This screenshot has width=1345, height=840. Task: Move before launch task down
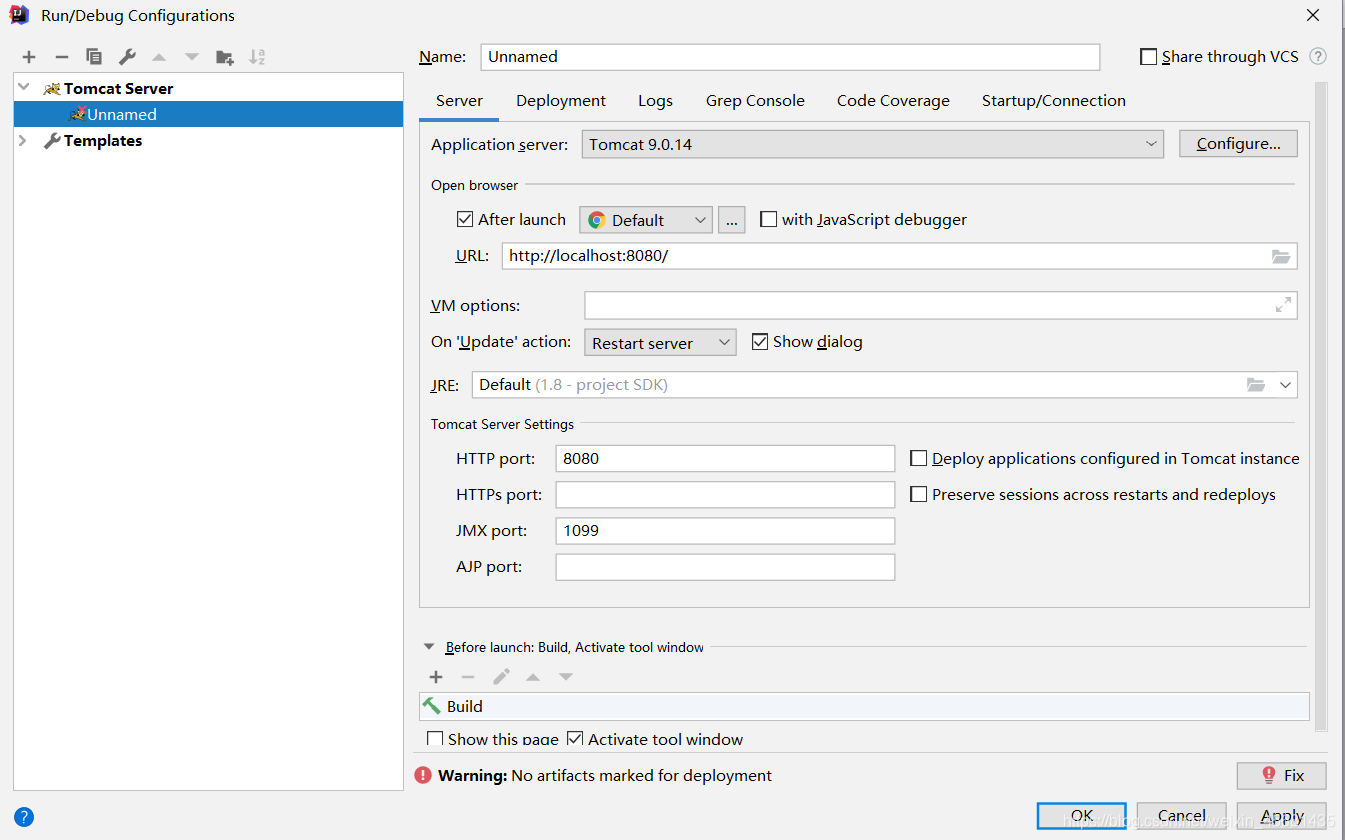[566, 677]
